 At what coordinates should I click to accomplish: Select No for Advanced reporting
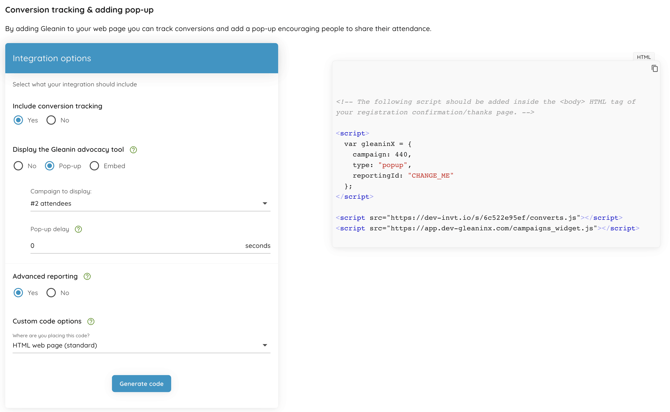click(x=51, y=293)
